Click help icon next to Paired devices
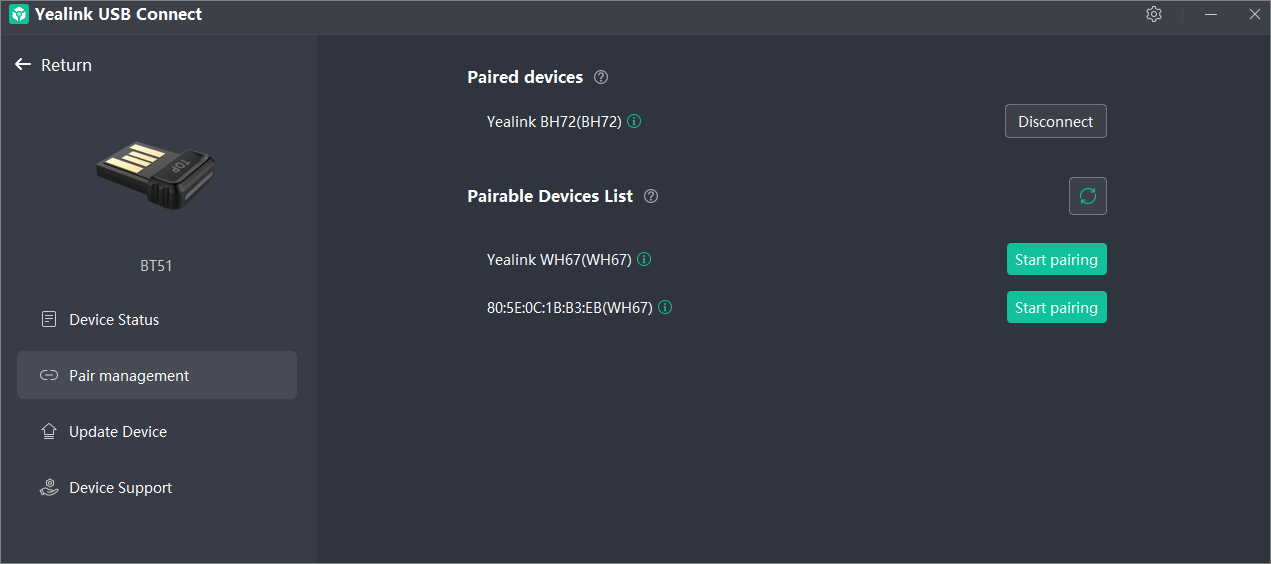Image resolution: width=1271 pixels, height=564 pixels. pos(601,77)
